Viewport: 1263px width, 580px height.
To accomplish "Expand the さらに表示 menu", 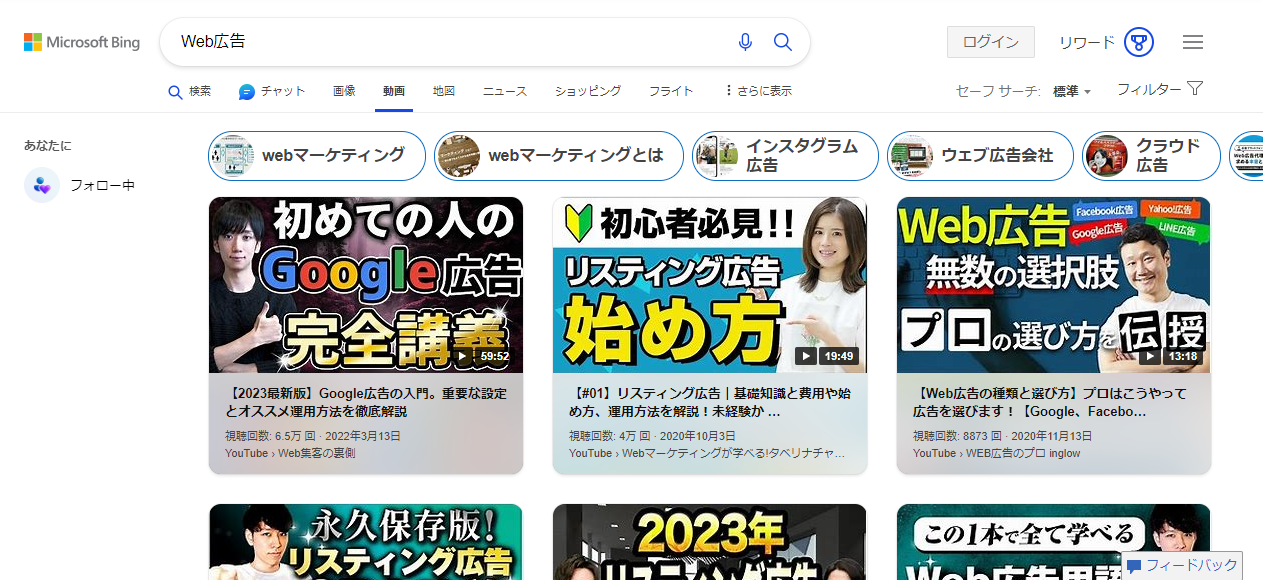I will tap(758, 91).
